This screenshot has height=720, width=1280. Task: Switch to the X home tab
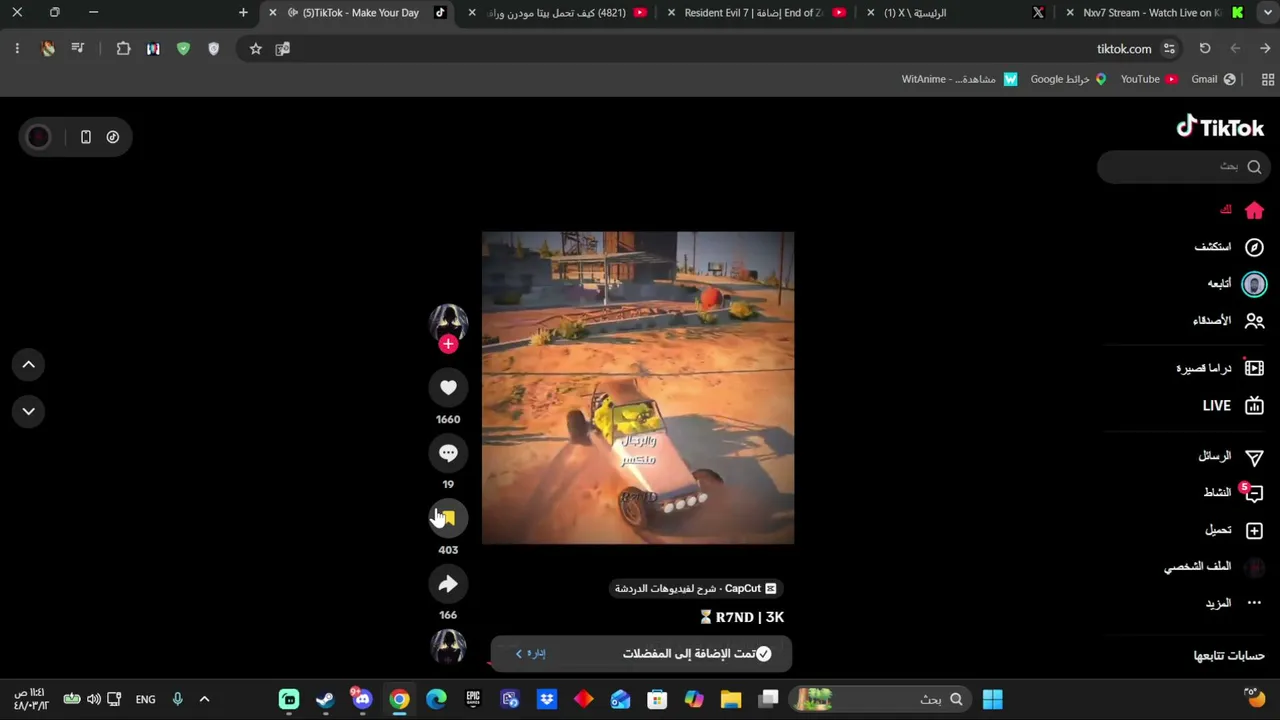pyautogui.click(x=957, y=13)
